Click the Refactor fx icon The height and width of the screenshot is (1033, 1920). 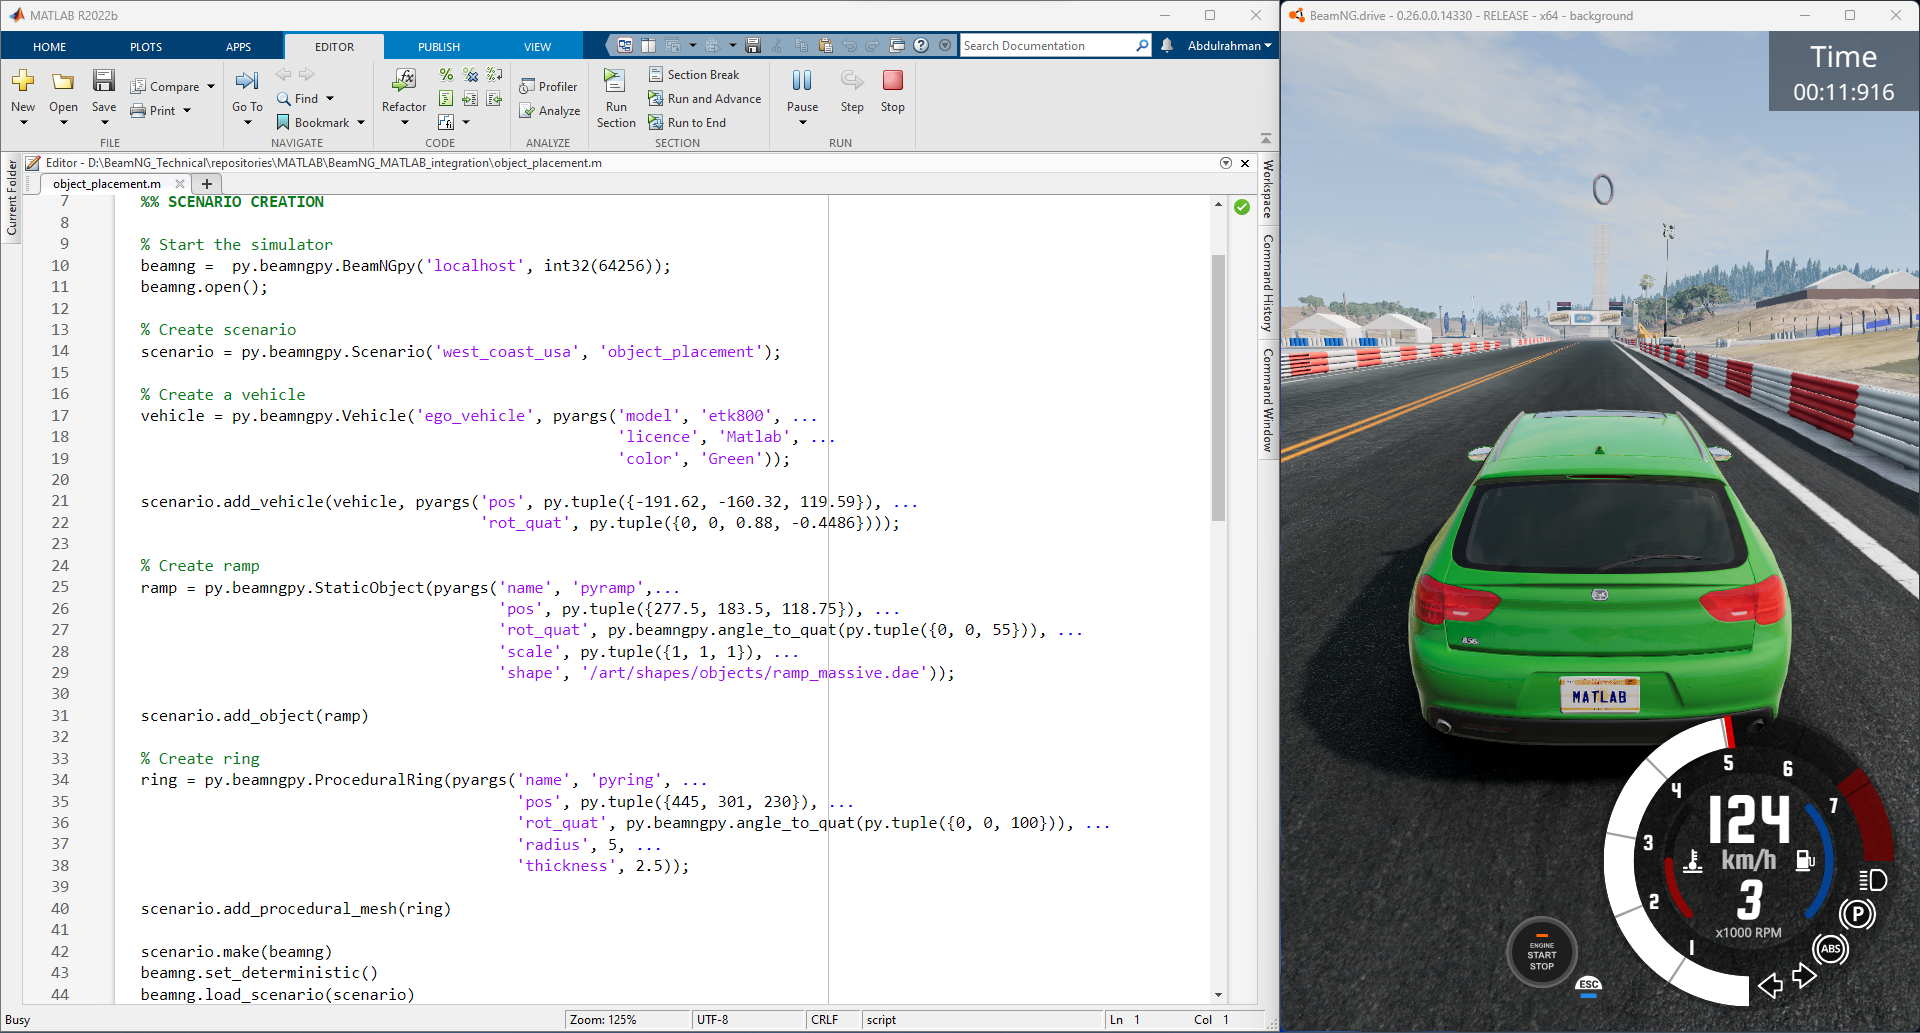click(x=404, y=80)
